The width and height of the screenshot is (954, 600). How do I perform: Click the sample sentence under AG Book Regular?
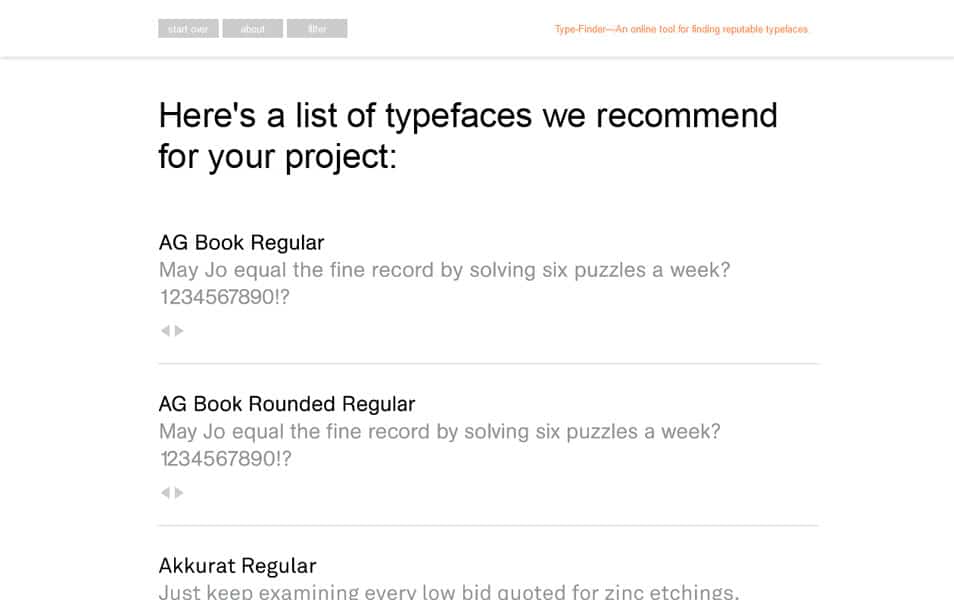pyautogui.click(x=444, y=270)
